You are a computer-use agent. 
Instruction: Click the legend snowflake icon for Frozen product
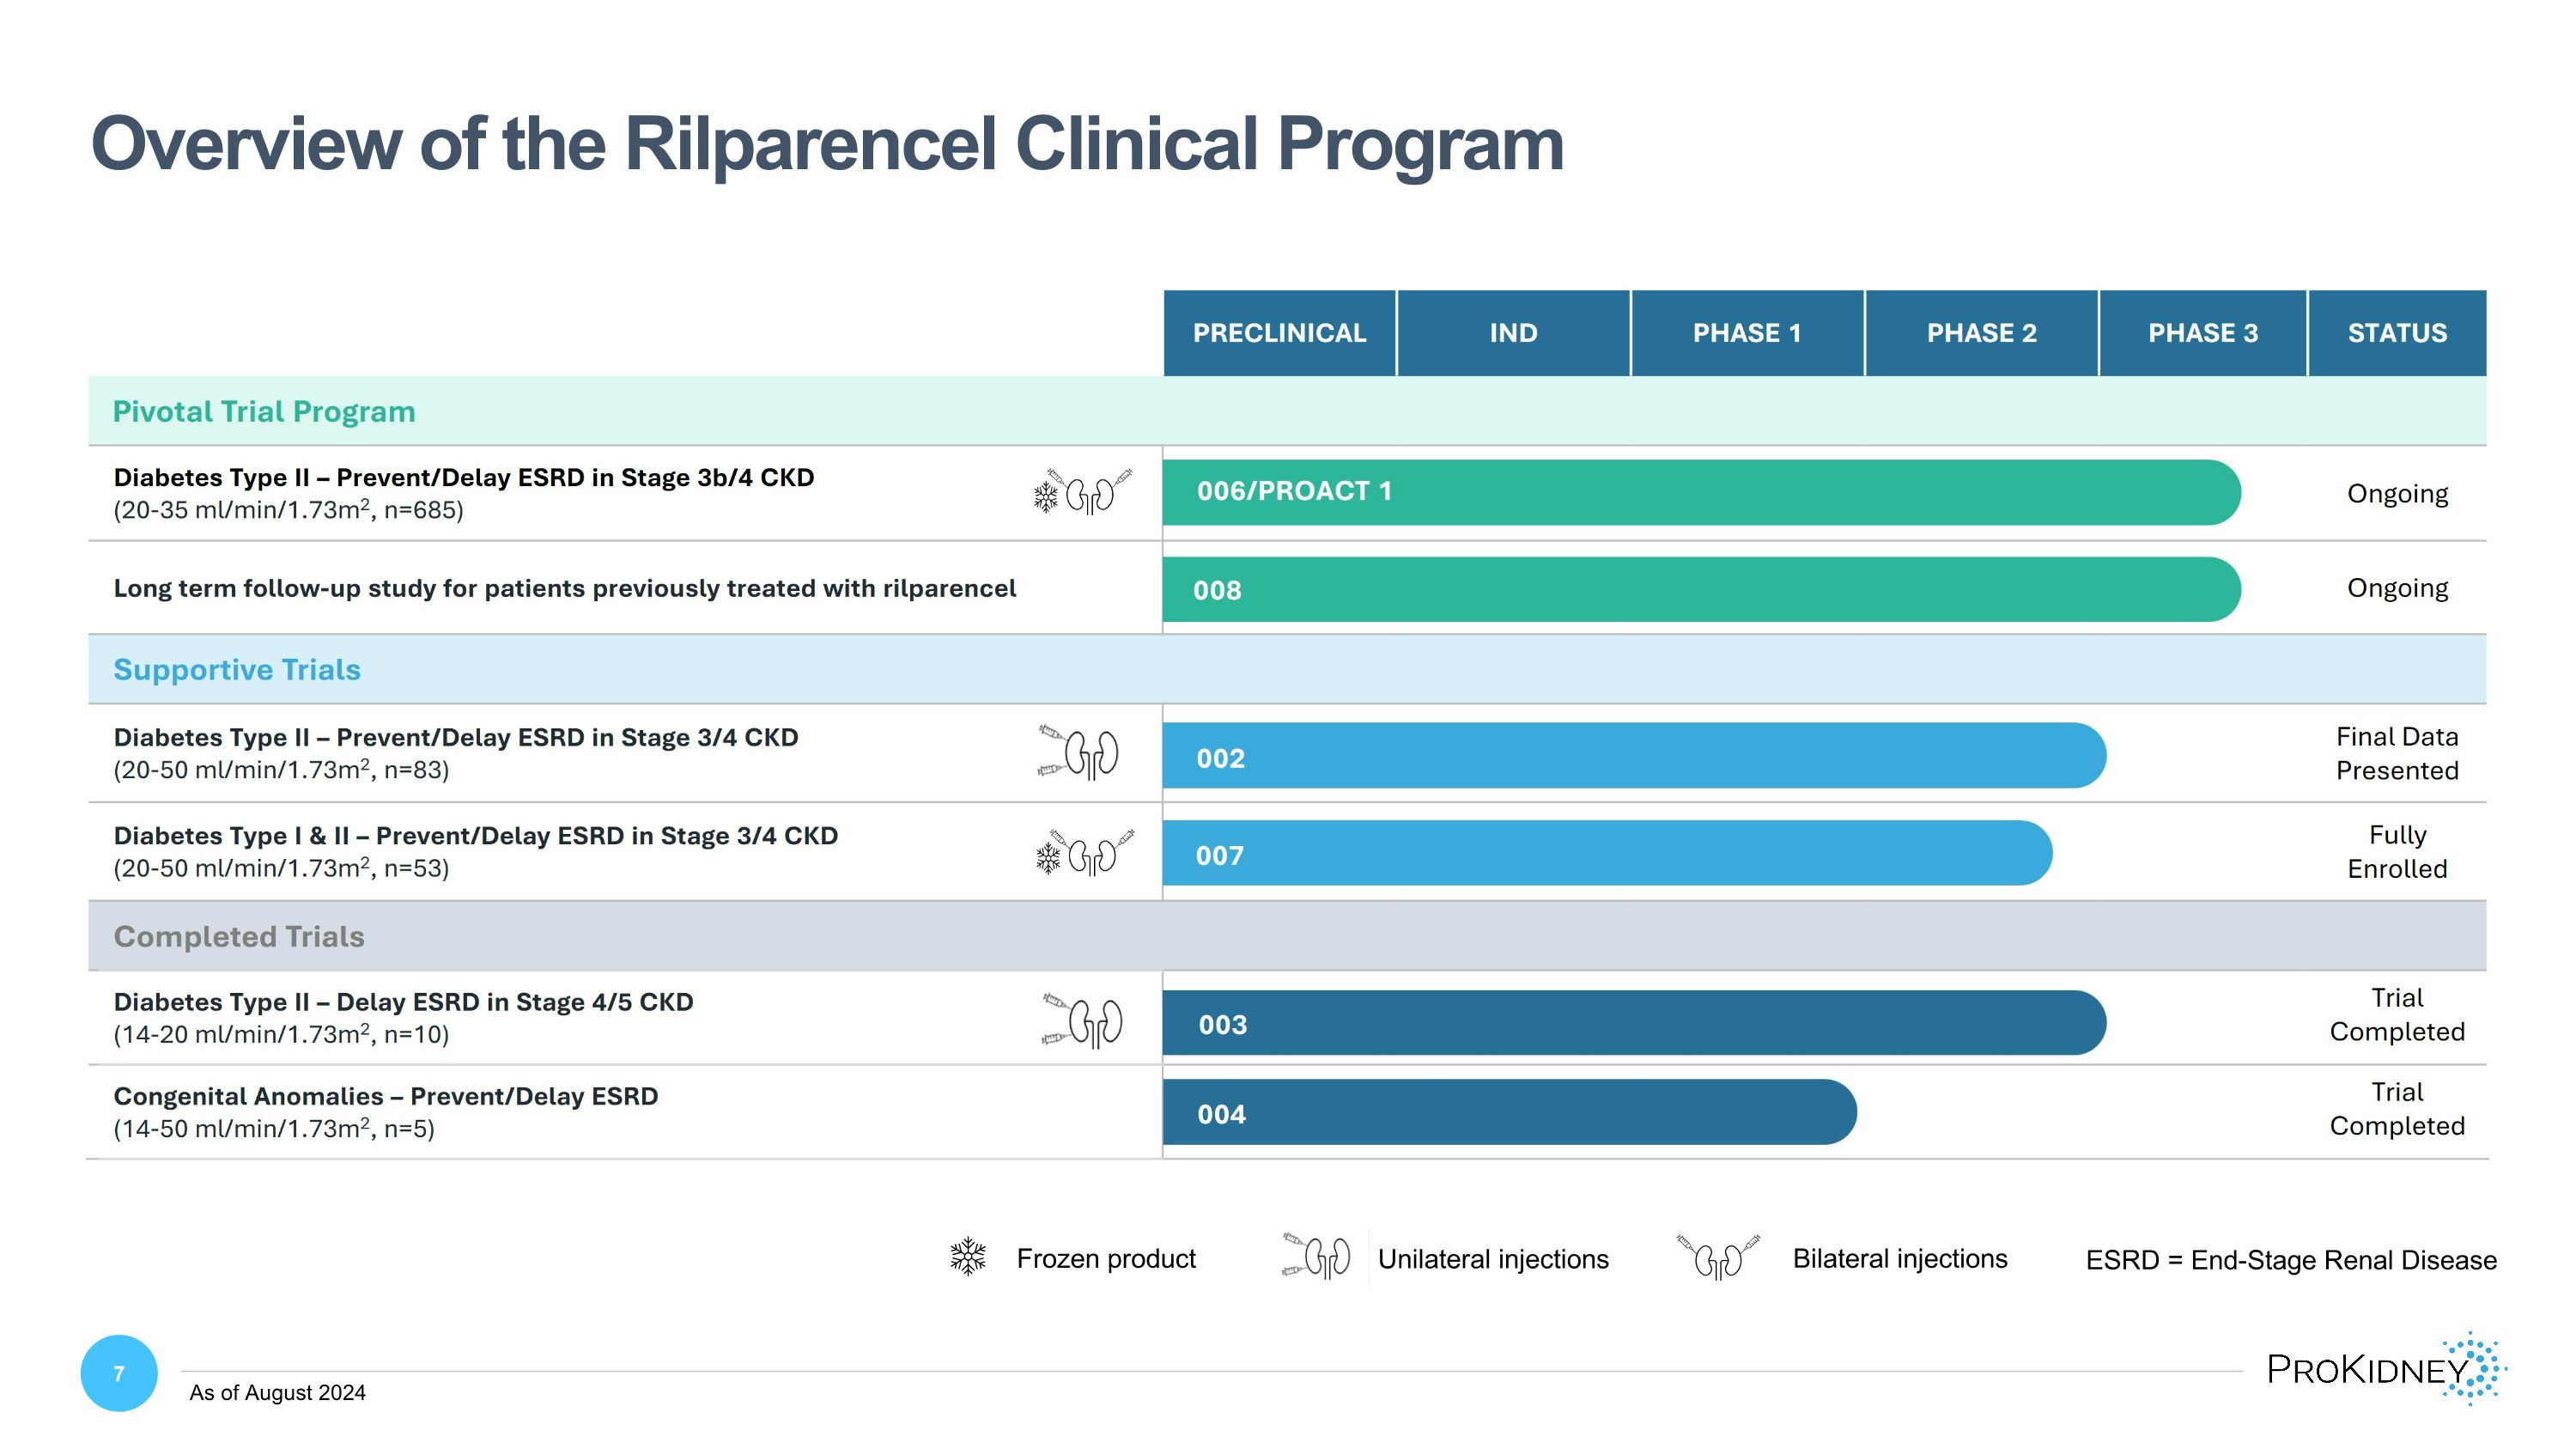tap(968, 1257)
